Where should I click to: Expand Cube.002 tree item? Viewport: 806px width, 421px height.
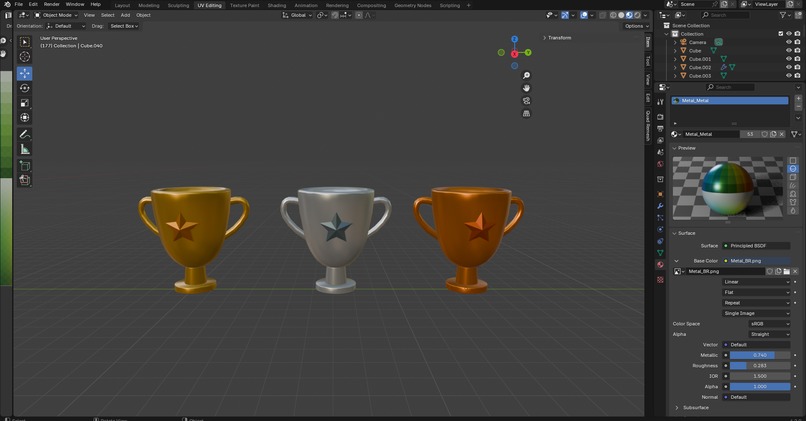675,67
